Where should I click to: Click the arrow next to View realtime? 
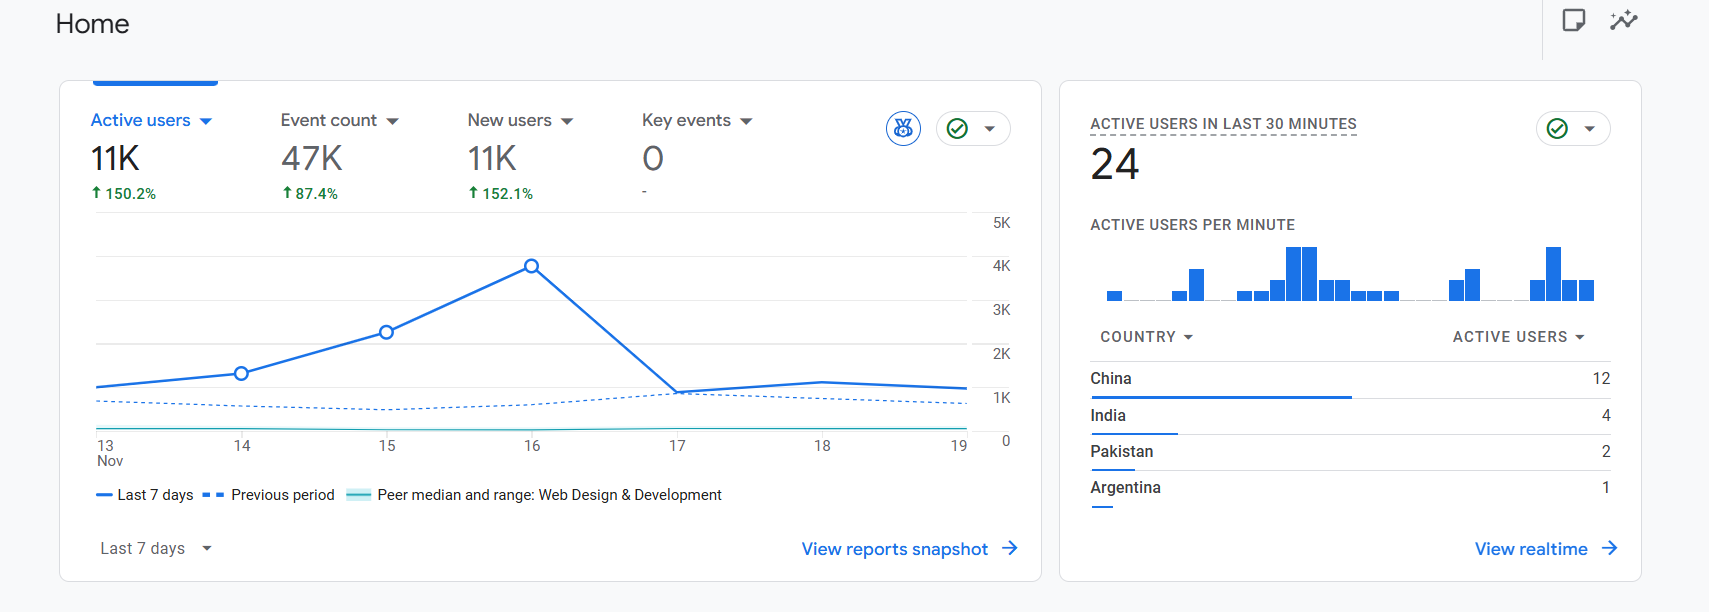click(1609, 548)
